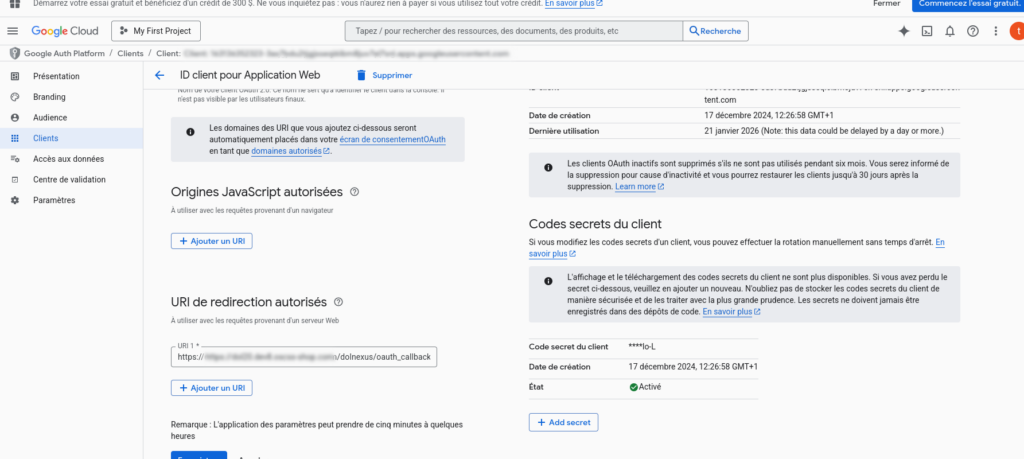Add a URI under Origines JavaScript
The image size is (1024, 459).
coord(211,241)
